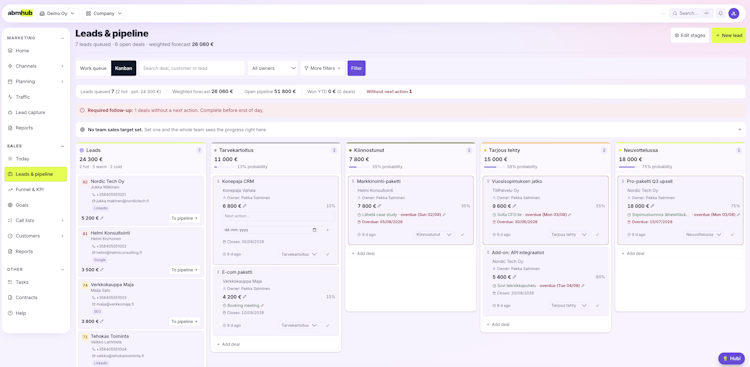Viewport: 750px width, 367px height.
Task: Click the abmhub logo
Action: pyautogui.click(x=20, y=13)
